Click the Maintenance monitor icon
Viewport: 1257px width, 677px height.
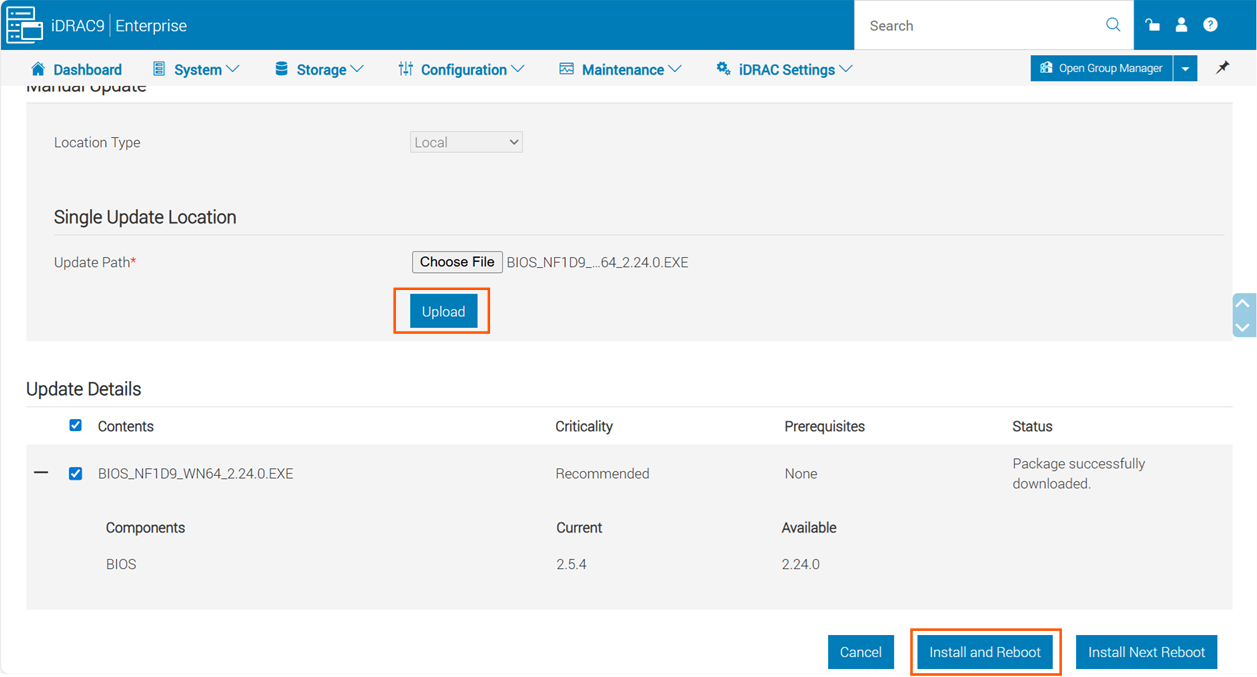pyautogui.click(x=566, y=69)
